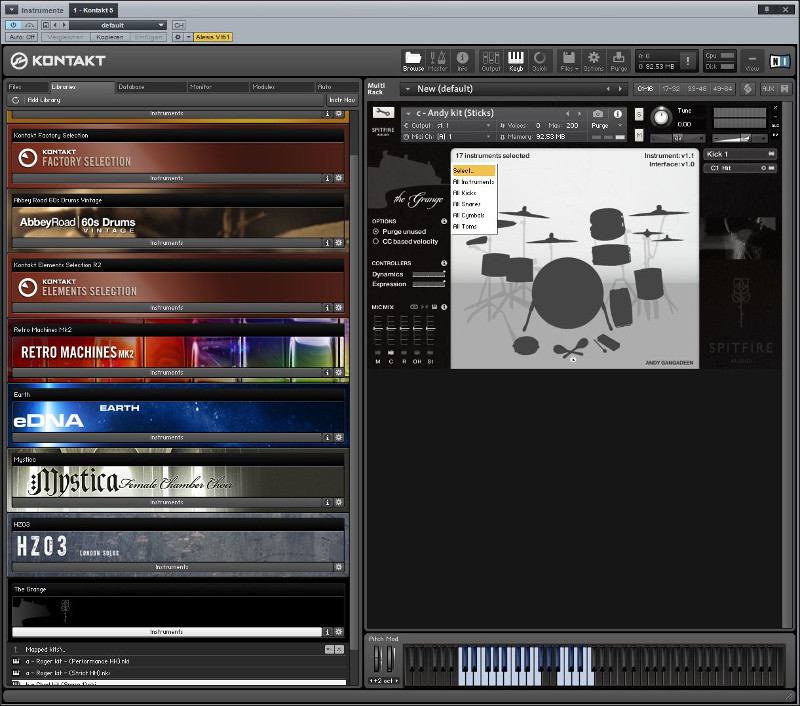Toggle the plugin power button

coord(13,25)
